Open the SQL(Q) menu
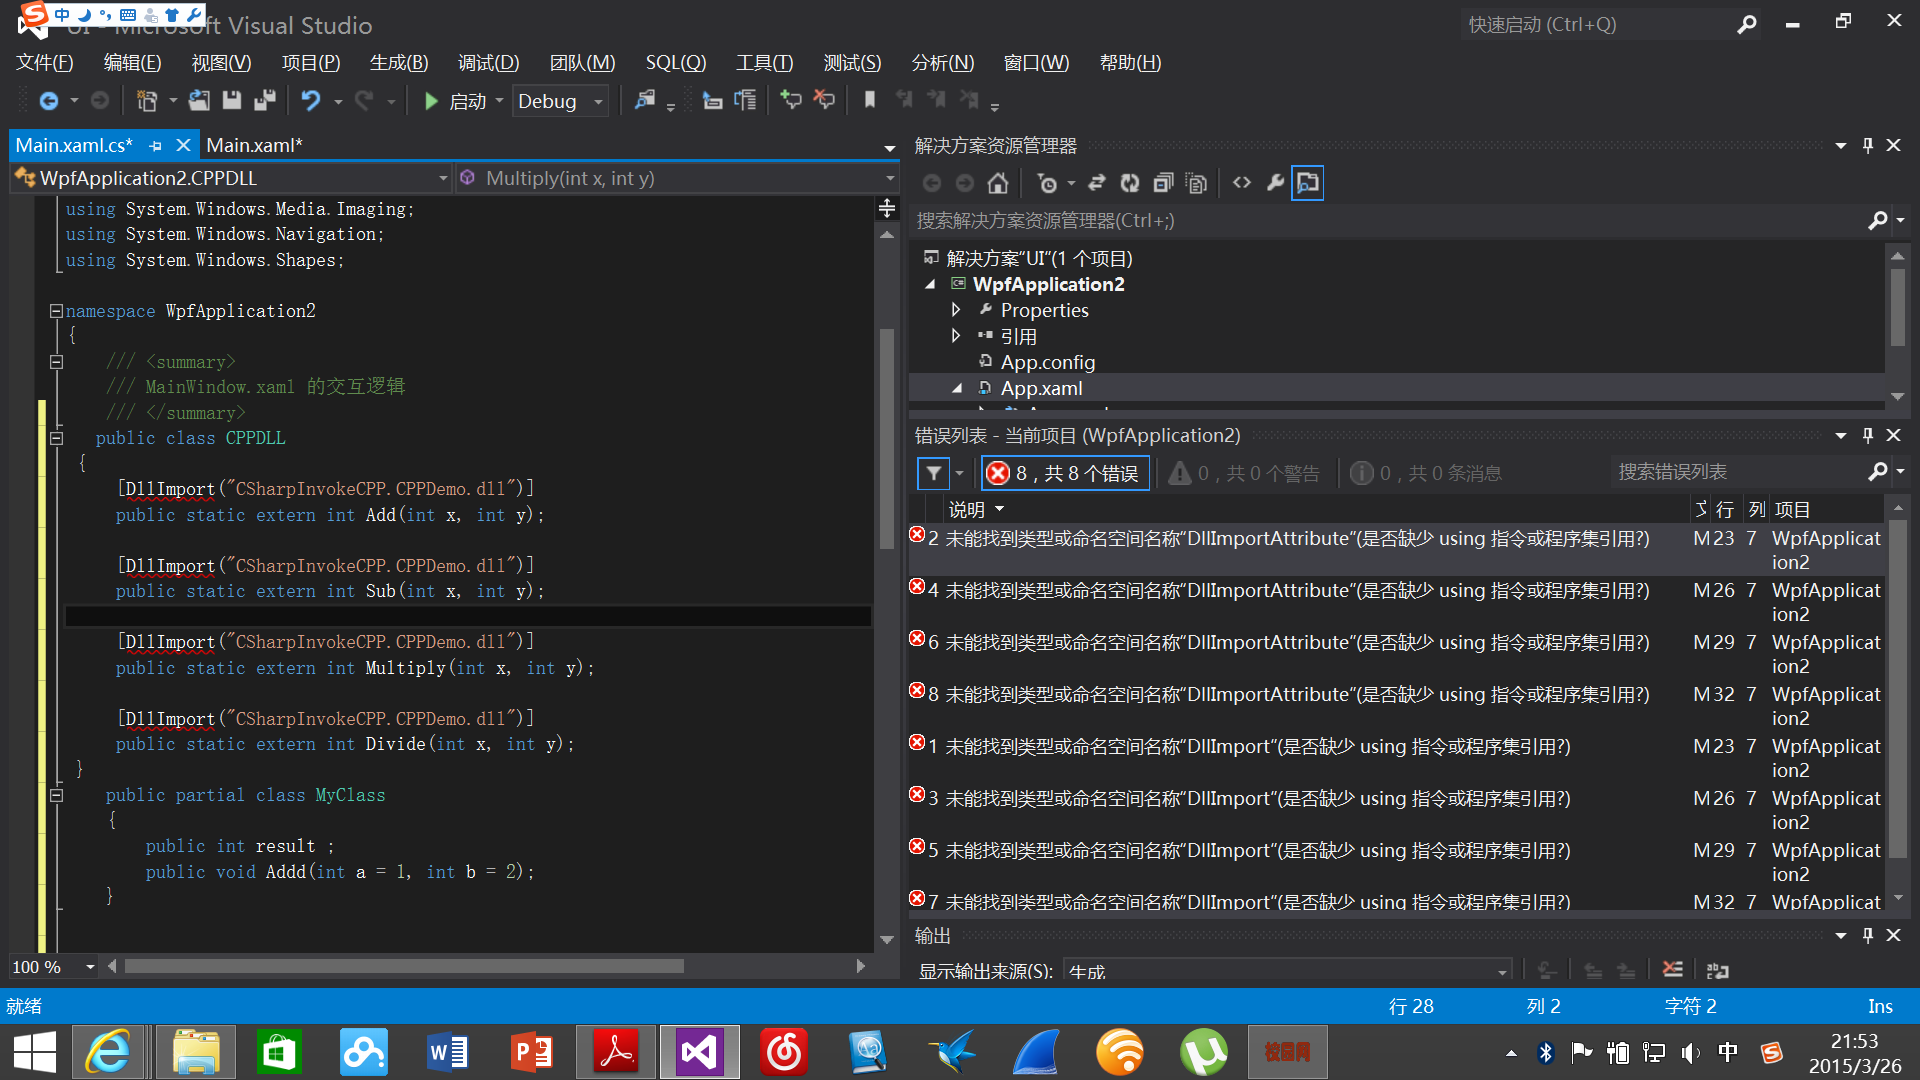This screenshot has width=1920, height=1080. pyautogui.click(x=676, y=63)
